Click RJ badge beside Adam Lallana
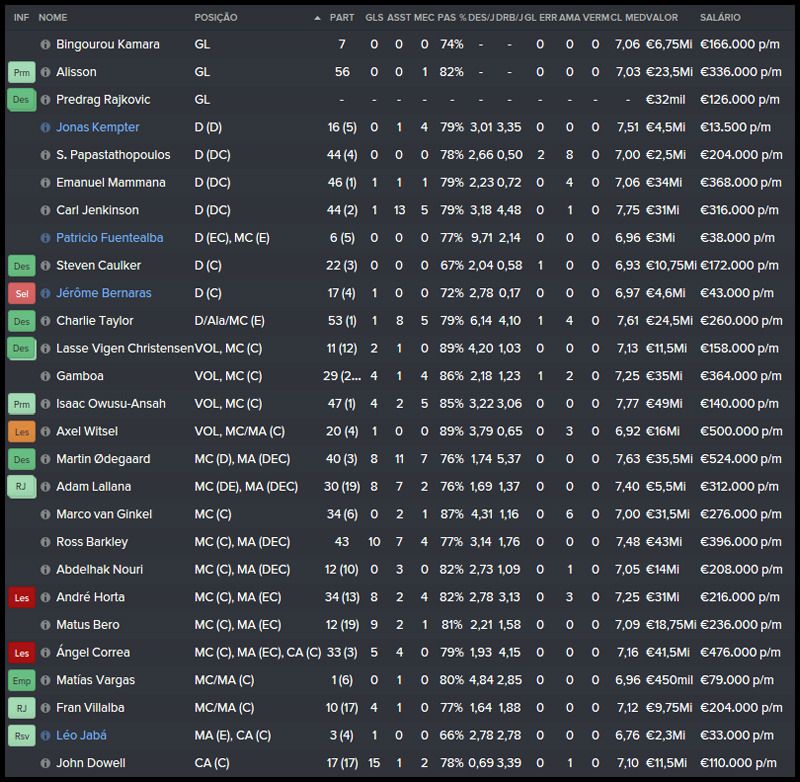Image resolution: width=800 pixels, height=782 pixels. (21, 487)
